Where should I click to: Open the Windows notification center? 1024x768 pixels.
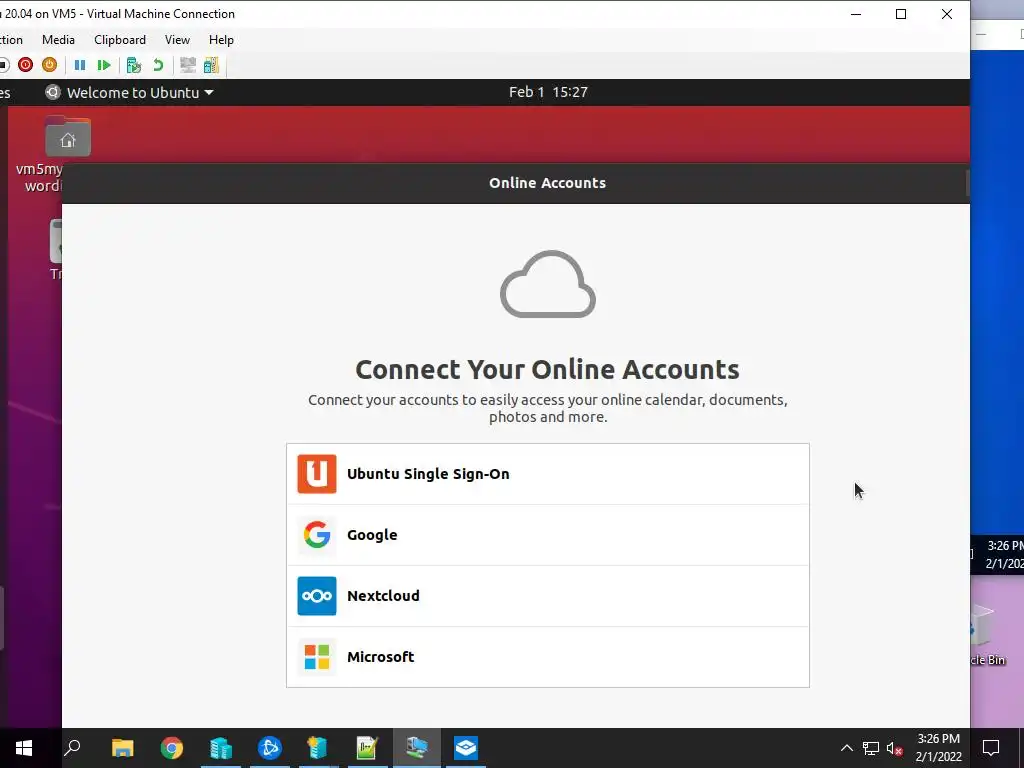(991, 748)
